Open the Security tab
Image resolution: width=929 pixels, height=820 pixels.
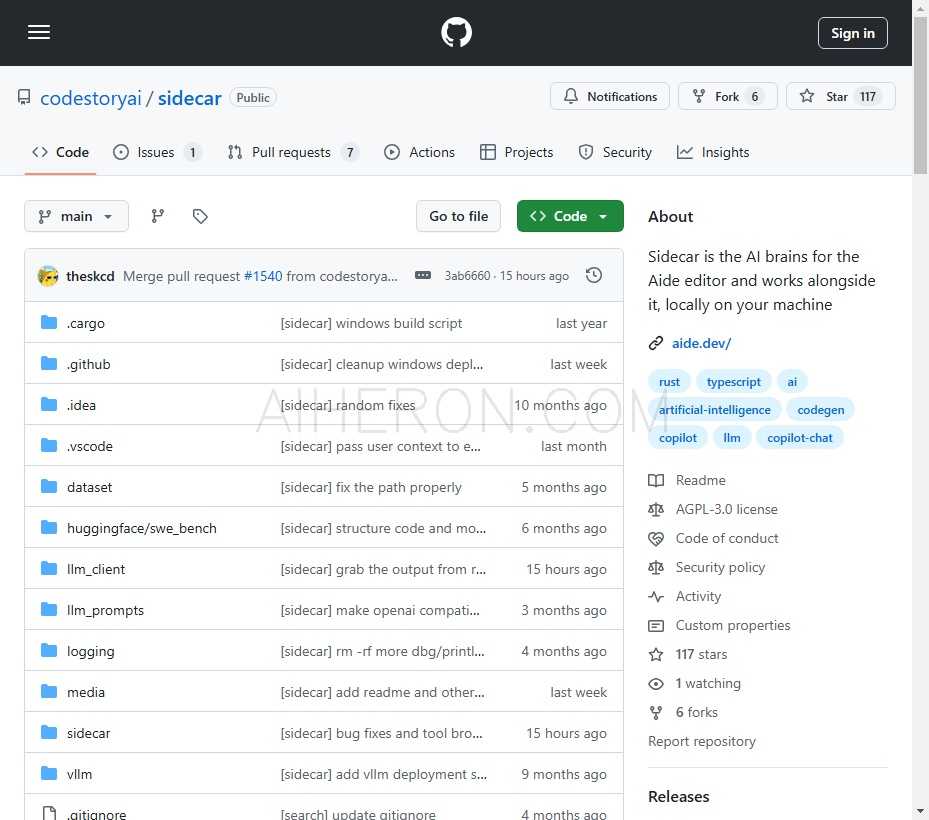(x=615, y=152)
